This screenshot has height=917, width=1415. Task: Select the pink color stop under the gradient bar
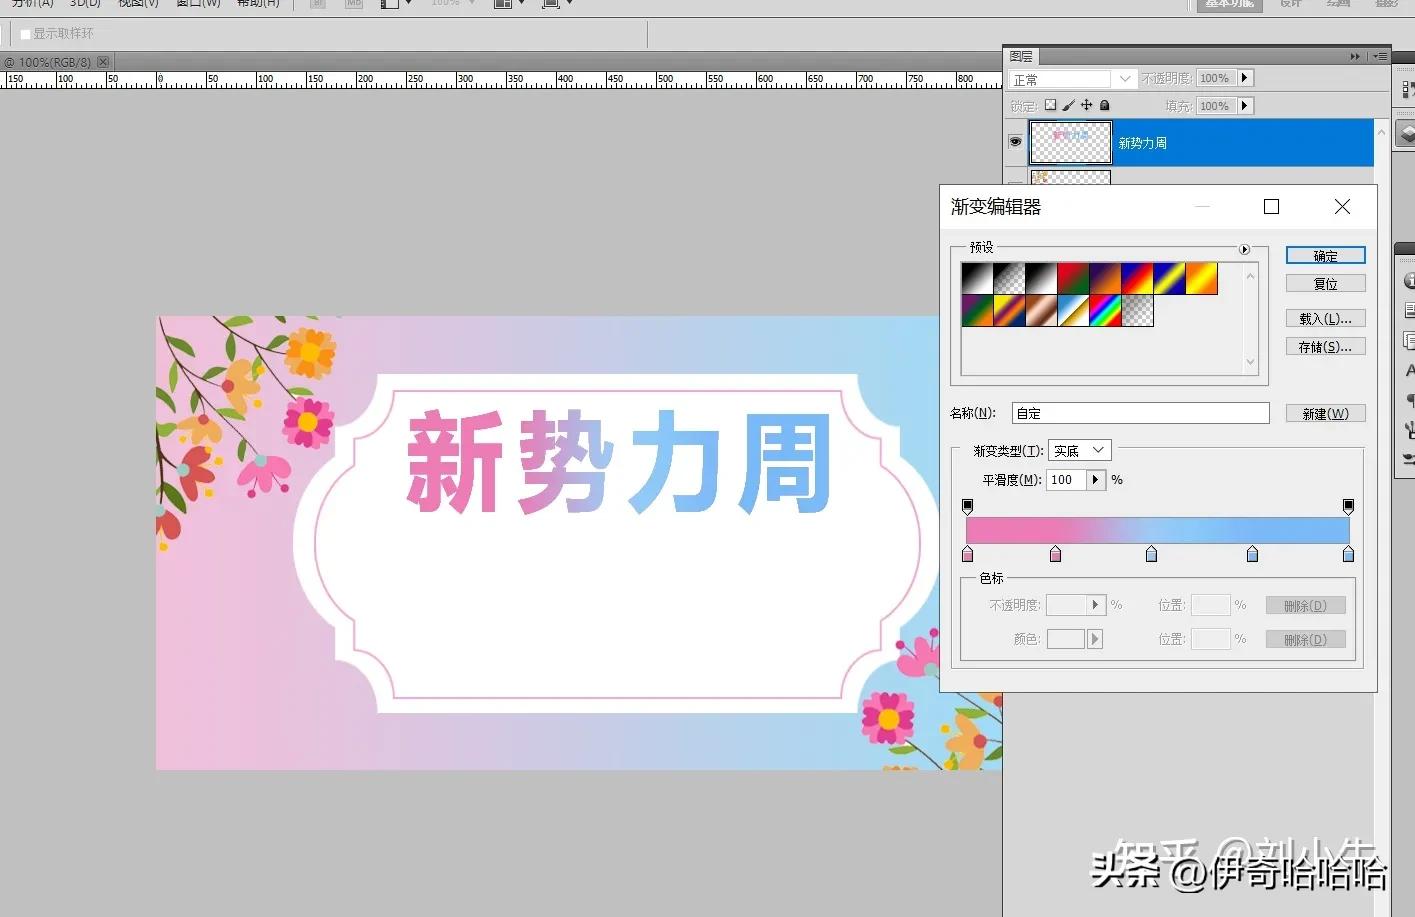click(967, 553)
